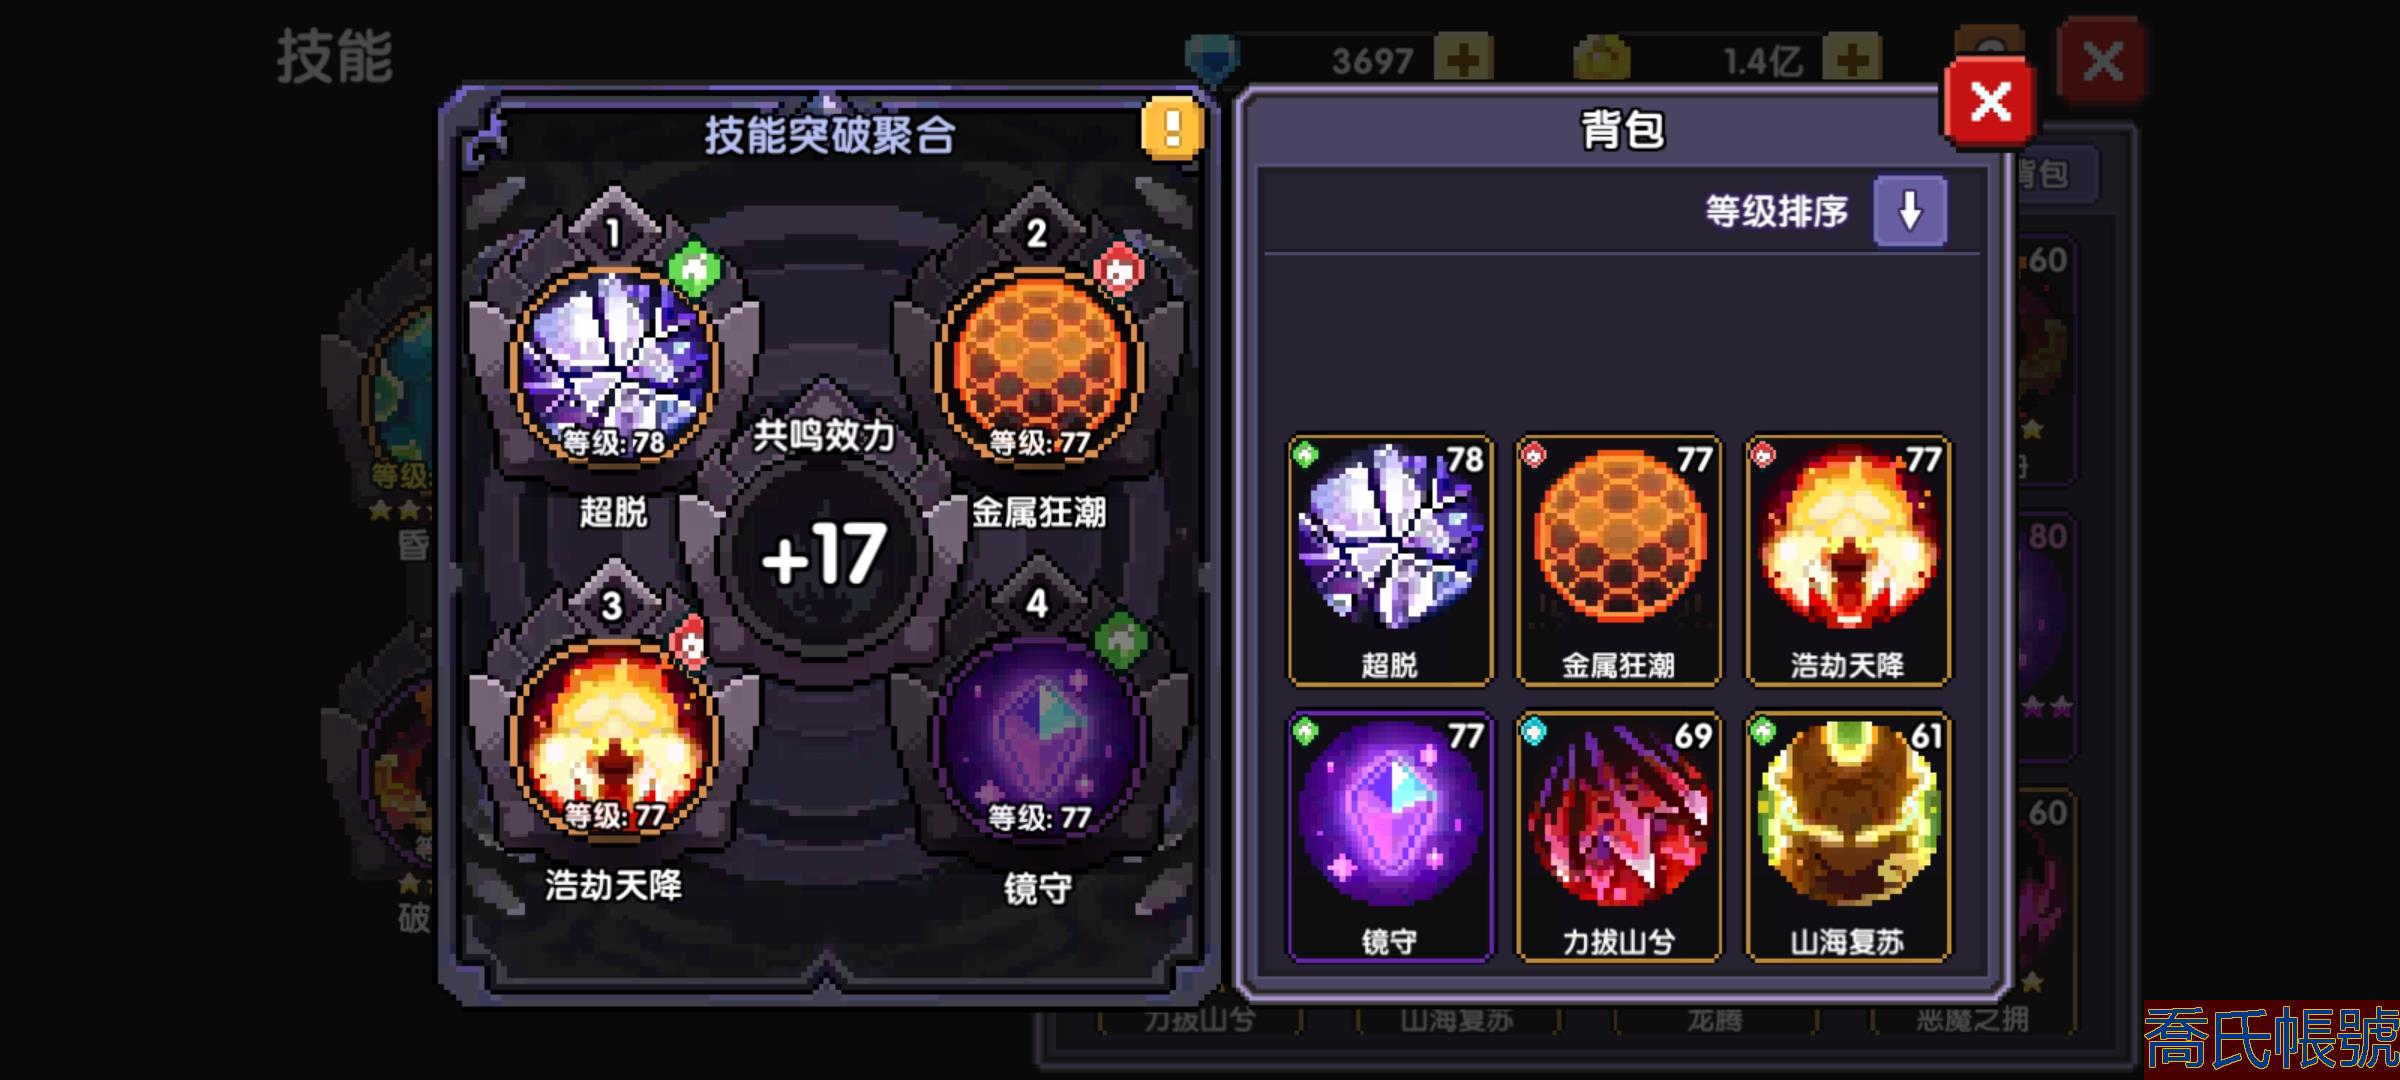Image resolution: width=2400 pixels, height=1080 pixels.
Task: Click the 共鸣效力 label
Action: (x=823, y=435)
